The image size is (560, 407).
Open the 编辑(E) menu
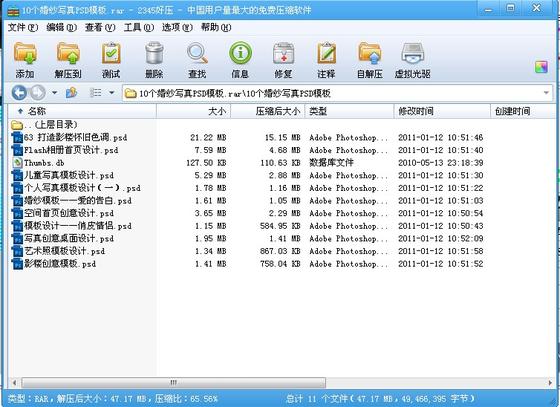[x=61, y=27]
